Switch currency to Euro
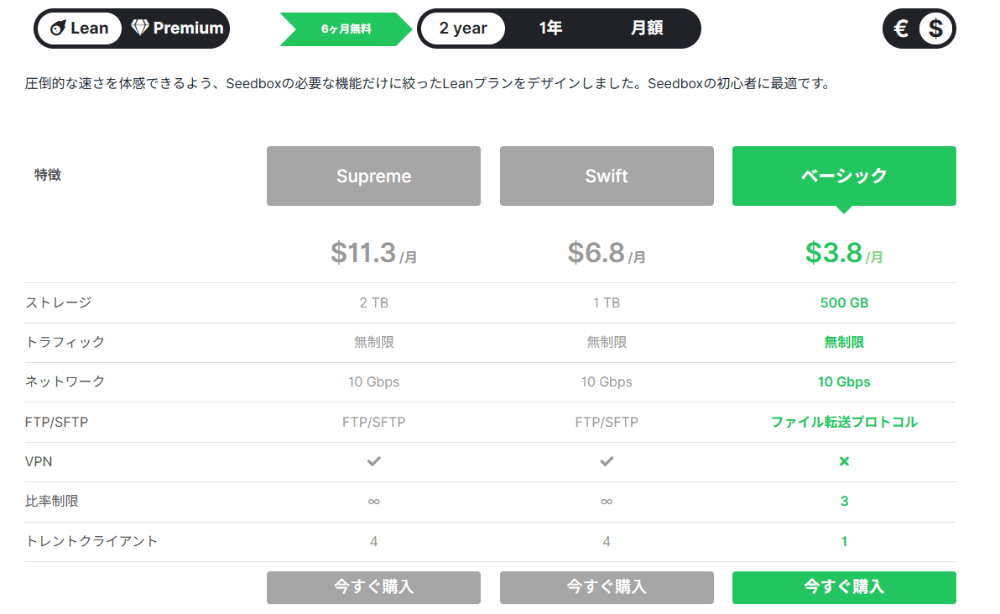This screenshot has width=1000, height=614. coord(900,29)
